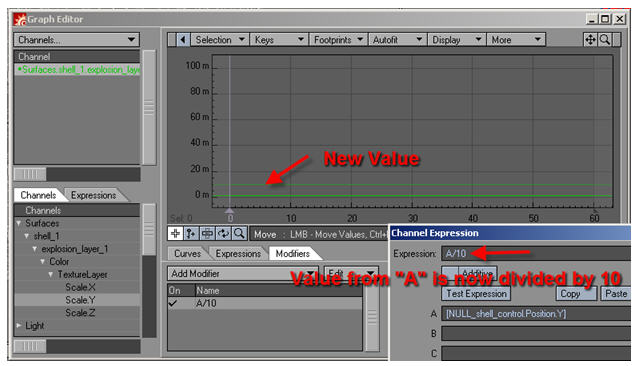
Task: Open the Selection dropdown menu
Action: (219, 40)
